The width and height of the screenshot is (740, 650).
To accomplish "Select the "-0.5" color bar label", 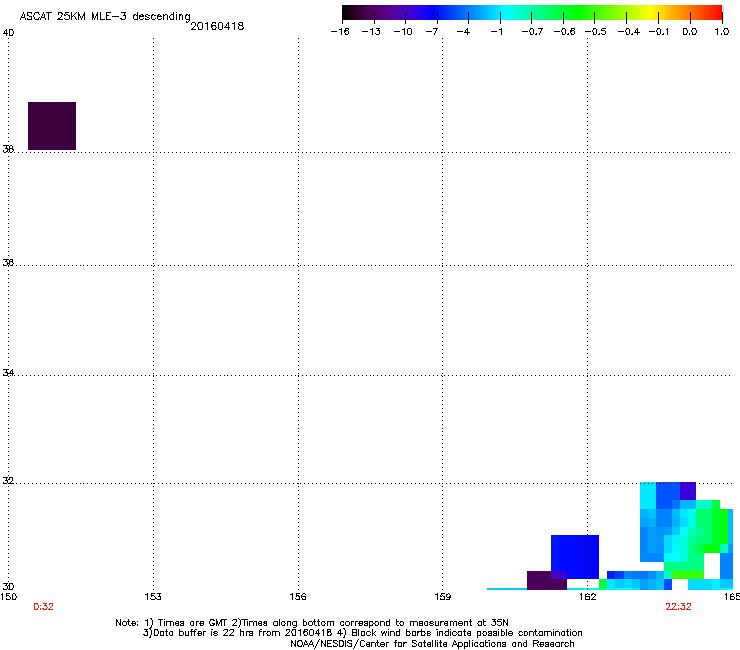I will [x=596, y=32].
